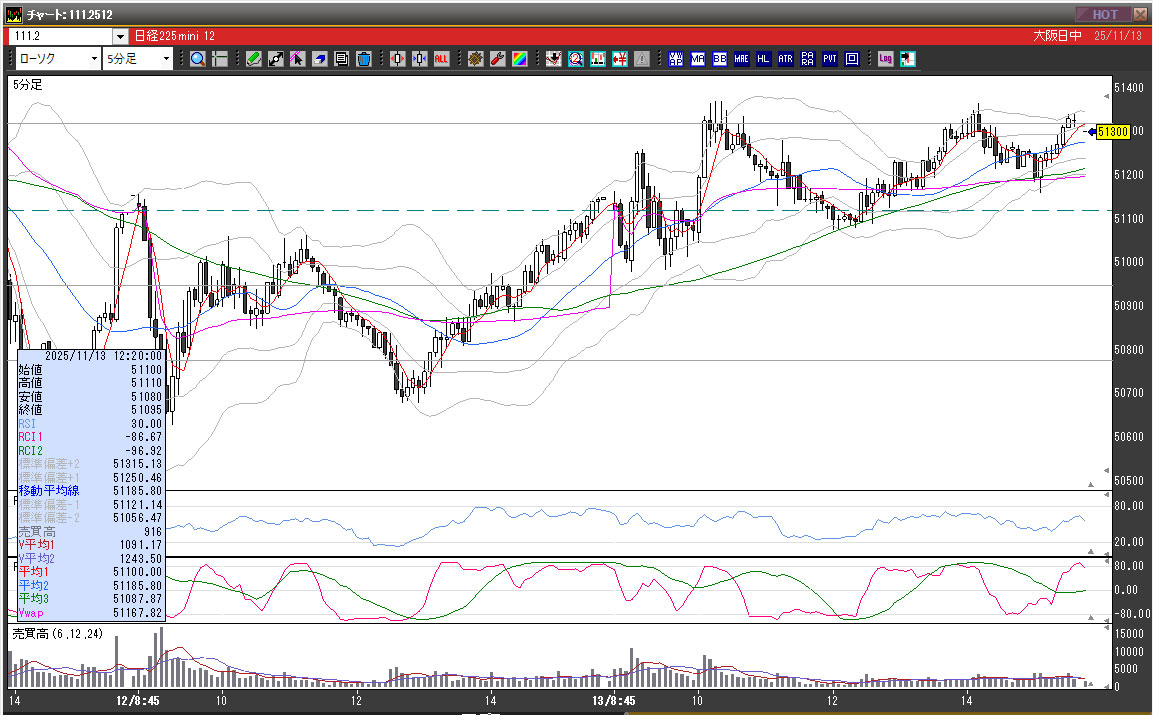
Task: Click the crosshair cursor tool icon
Action: tap(220, 59)
